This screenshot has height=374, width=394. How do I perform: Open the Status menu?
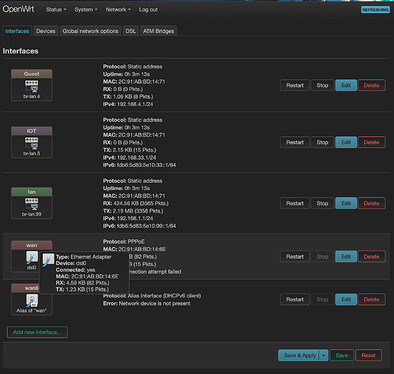click(56, 10)
